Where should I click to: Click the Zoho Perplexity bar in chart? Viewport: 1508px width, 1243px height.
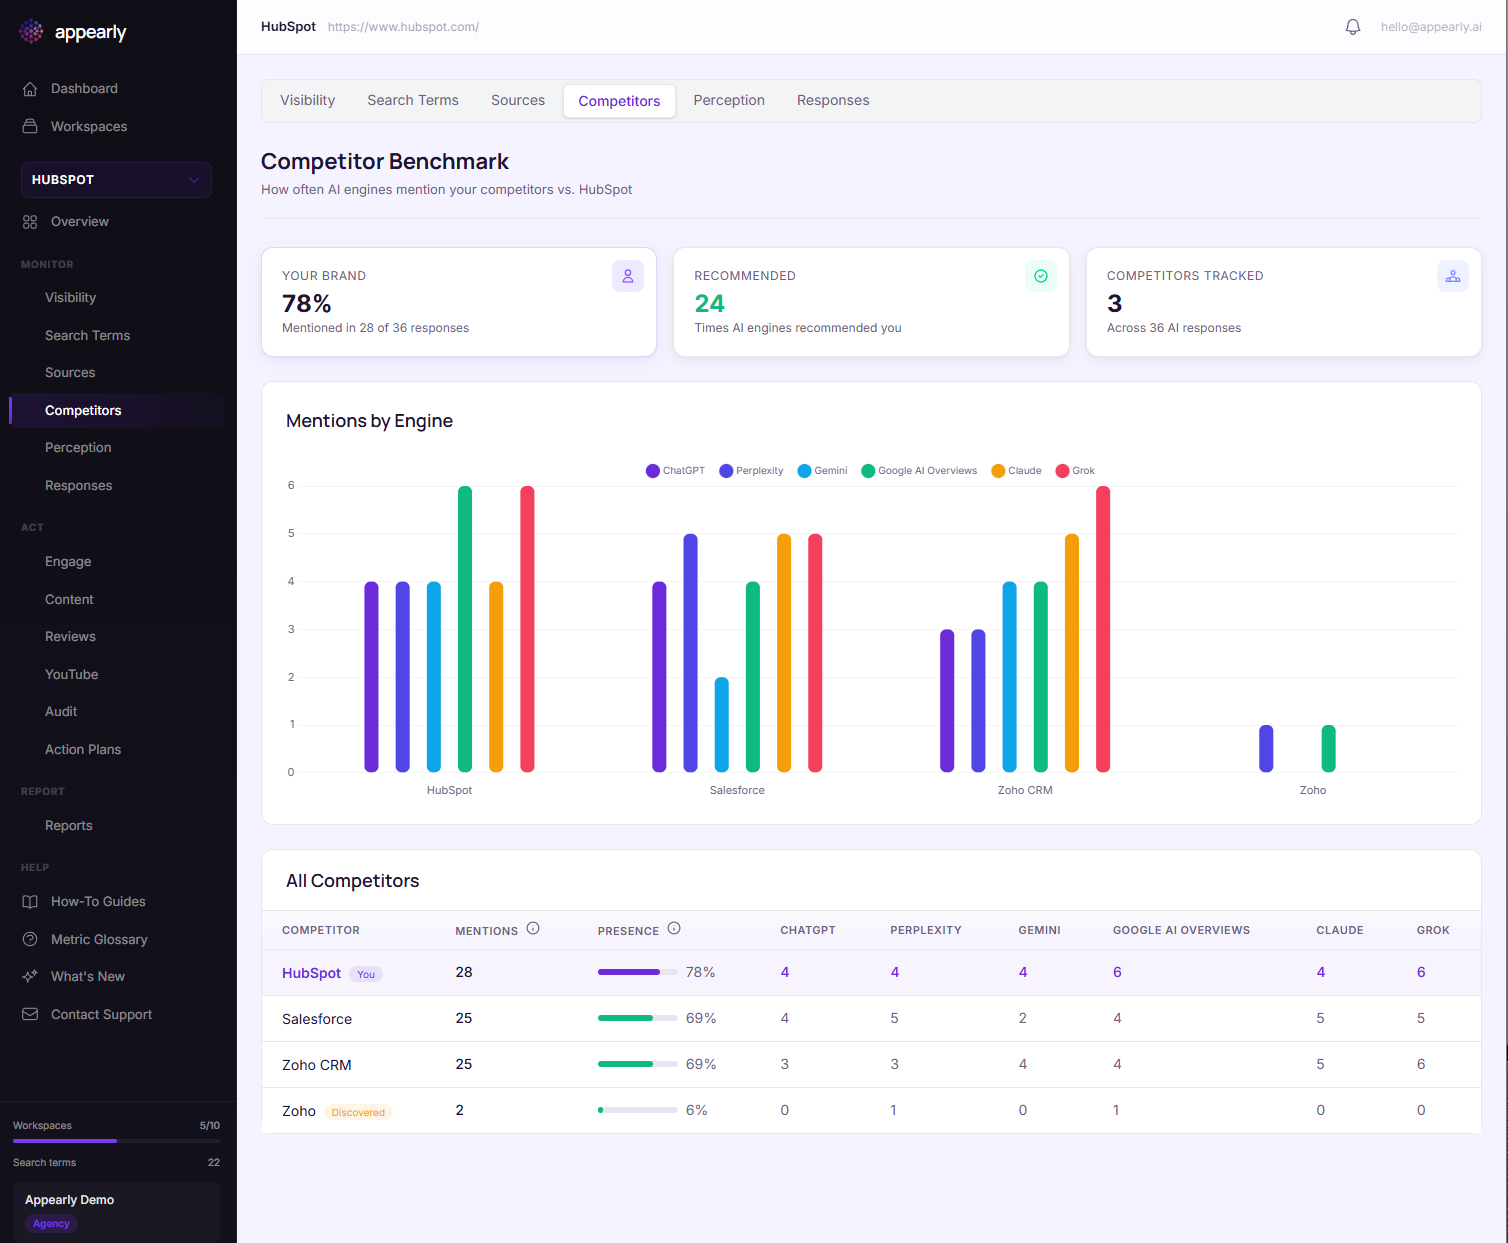point(1266,749)
